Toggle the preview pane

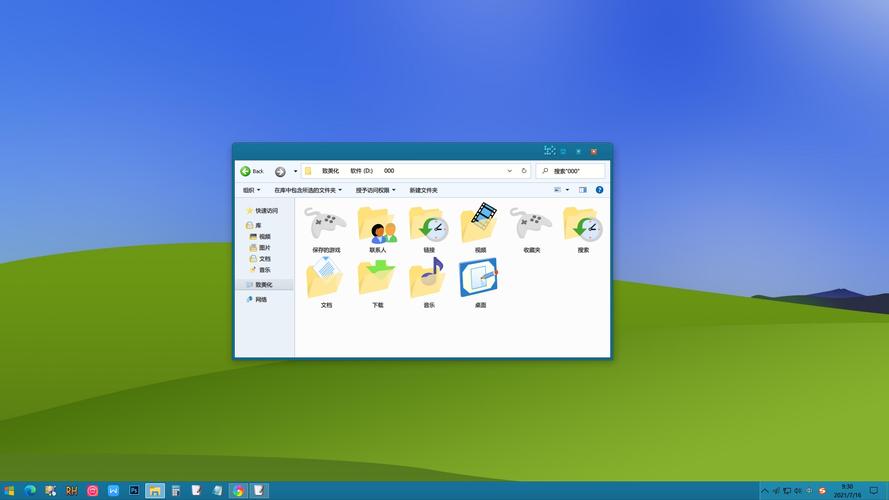[582, 190]
